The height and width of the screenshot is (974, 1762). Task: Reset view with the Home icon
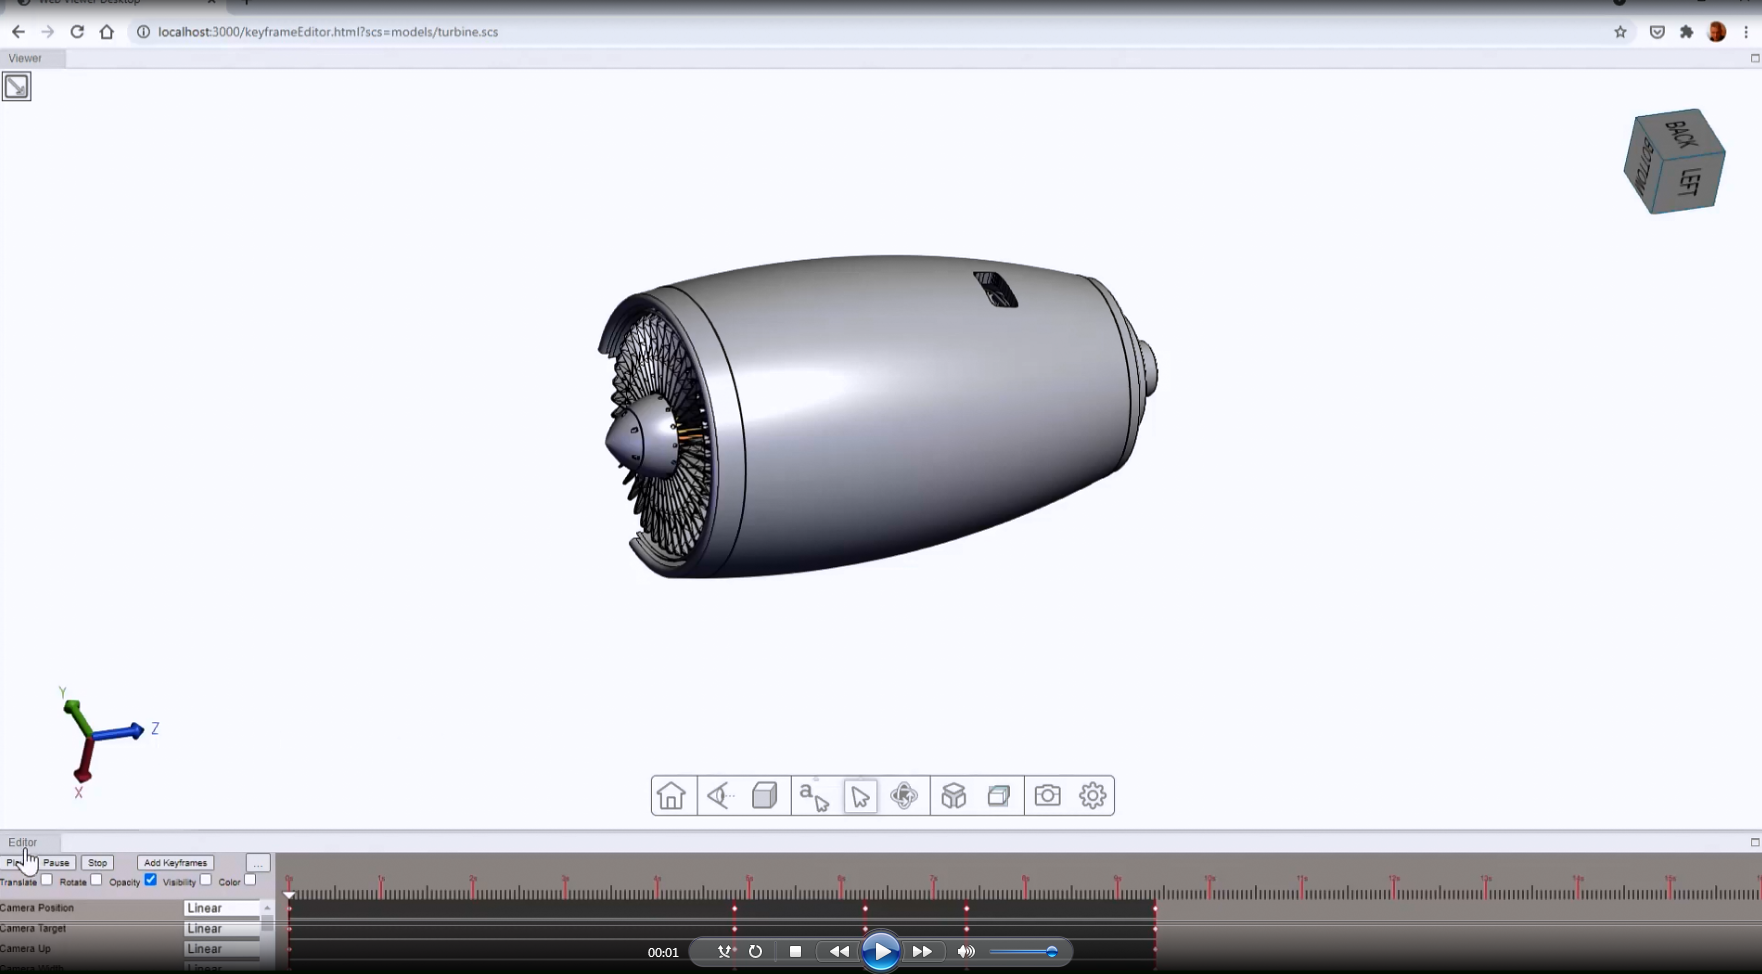pyautogui.click(x=671, y=796)
